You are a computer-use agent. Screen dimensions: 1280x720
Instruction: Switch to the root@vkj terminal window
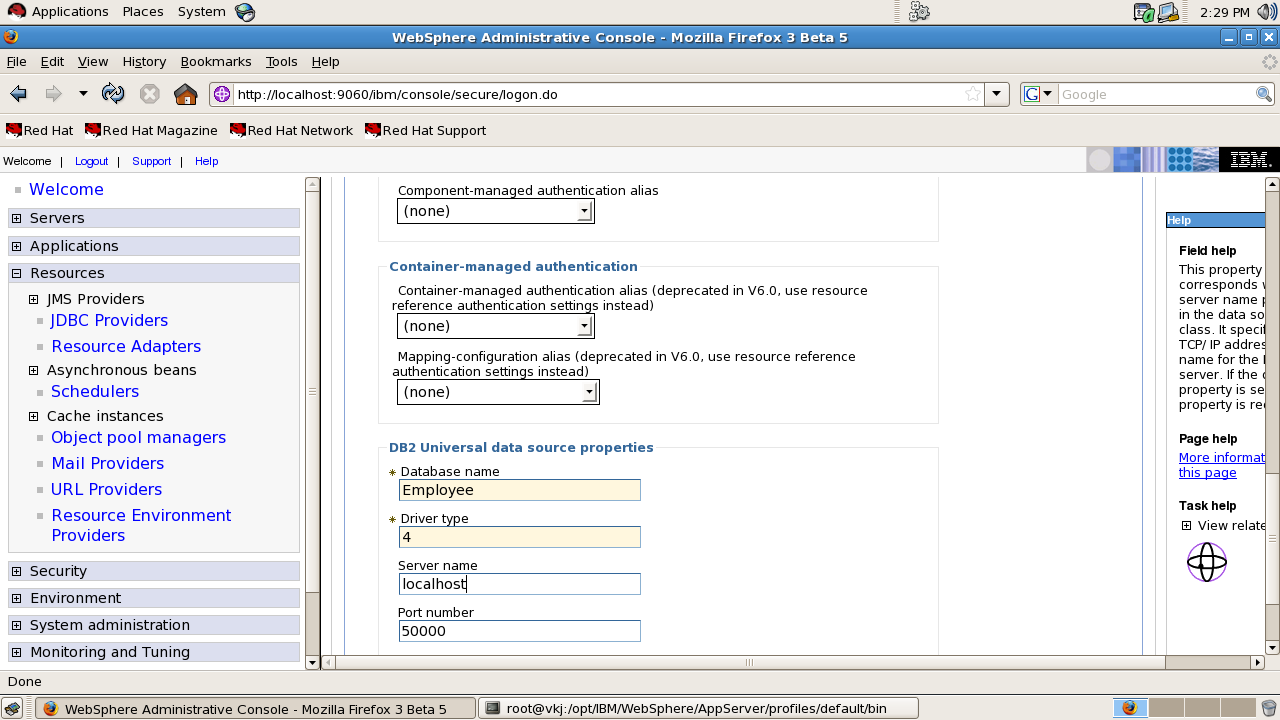point(698,709)
